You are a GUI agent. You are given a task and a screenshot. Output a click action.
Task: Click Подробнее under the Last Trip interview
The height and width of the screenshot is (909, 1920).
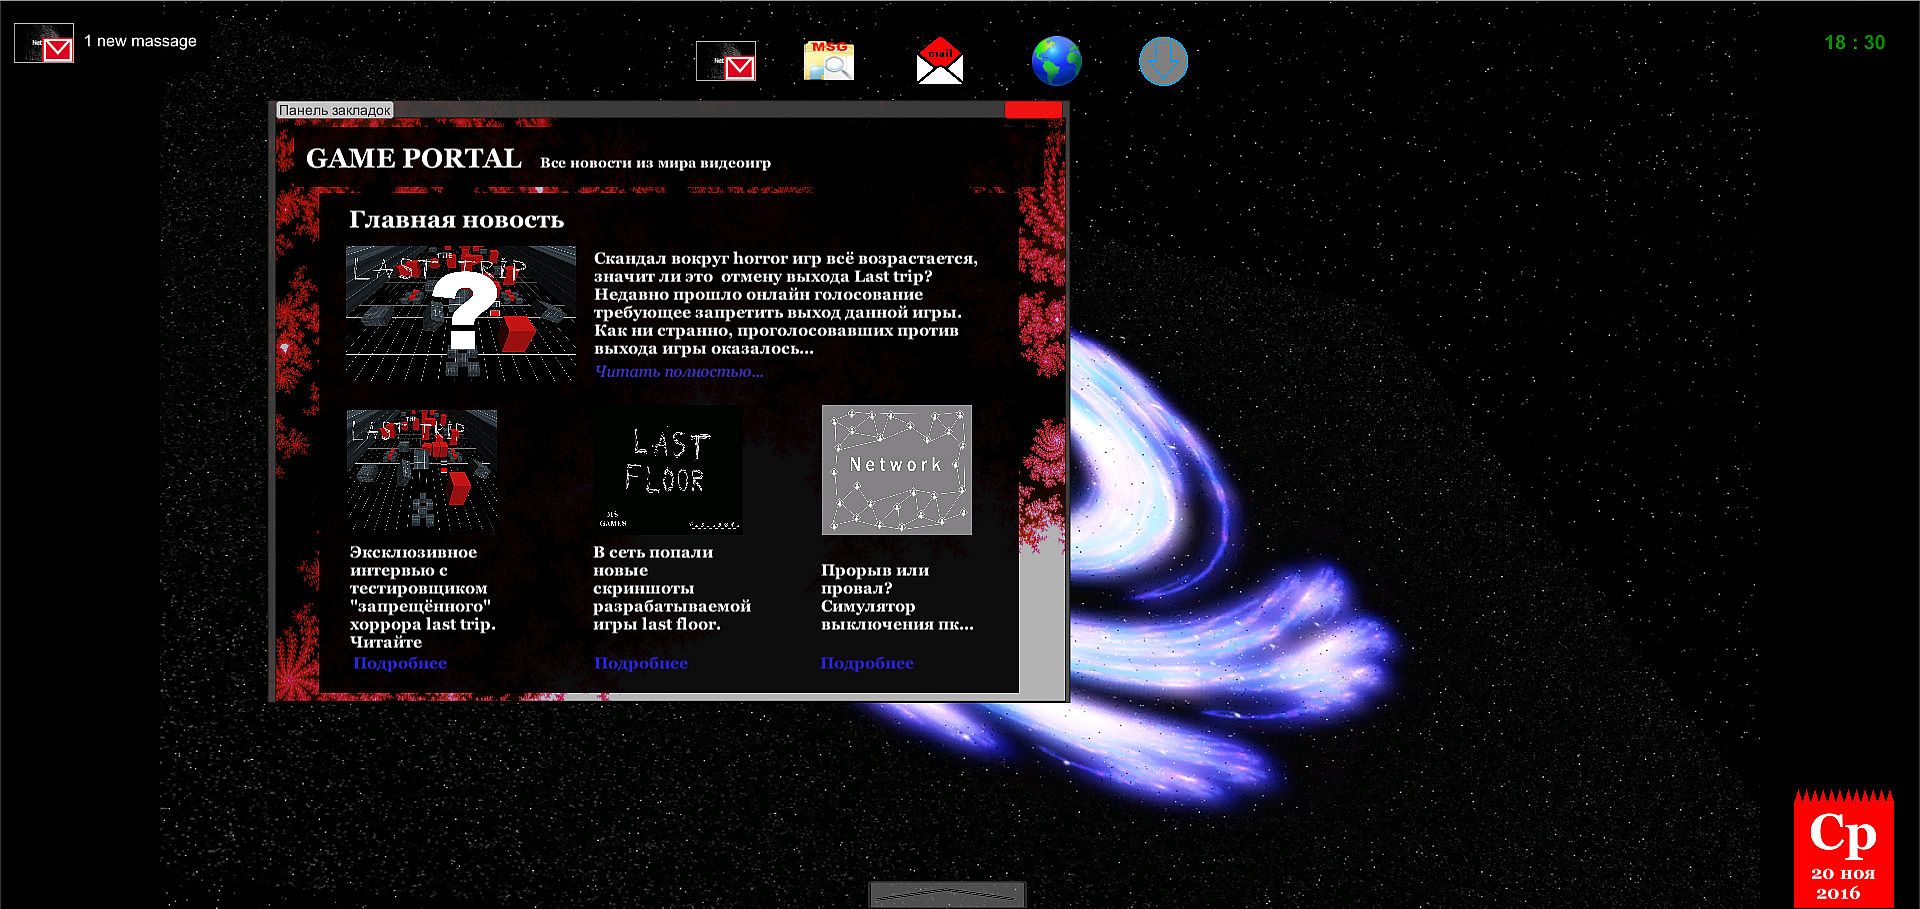click(400, 663)
